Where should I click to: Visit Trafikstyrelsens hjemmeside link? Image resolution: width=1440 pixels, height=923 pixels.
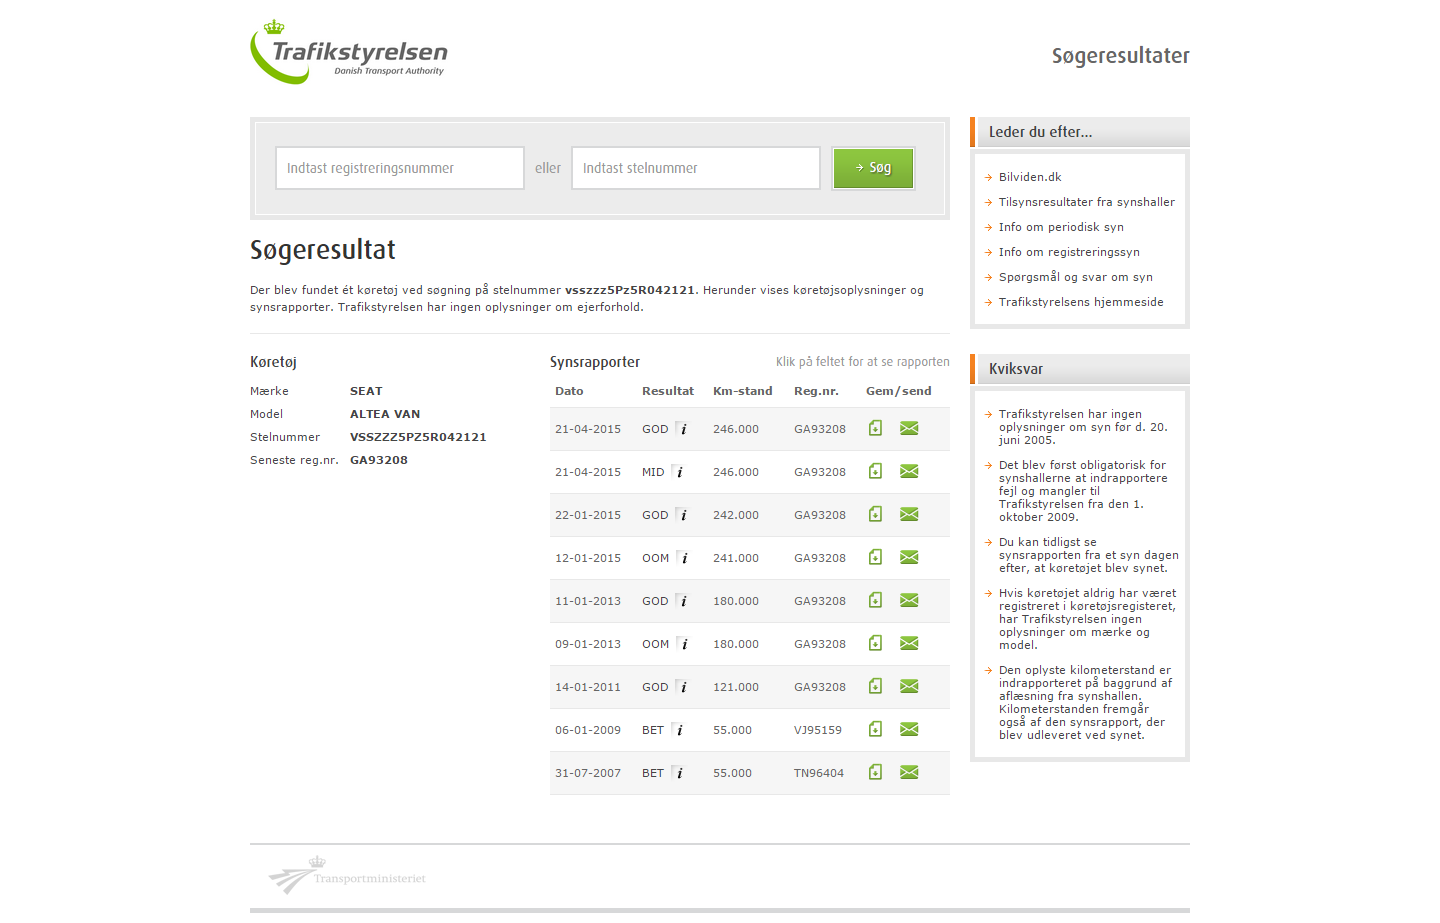pos(1080,302)
